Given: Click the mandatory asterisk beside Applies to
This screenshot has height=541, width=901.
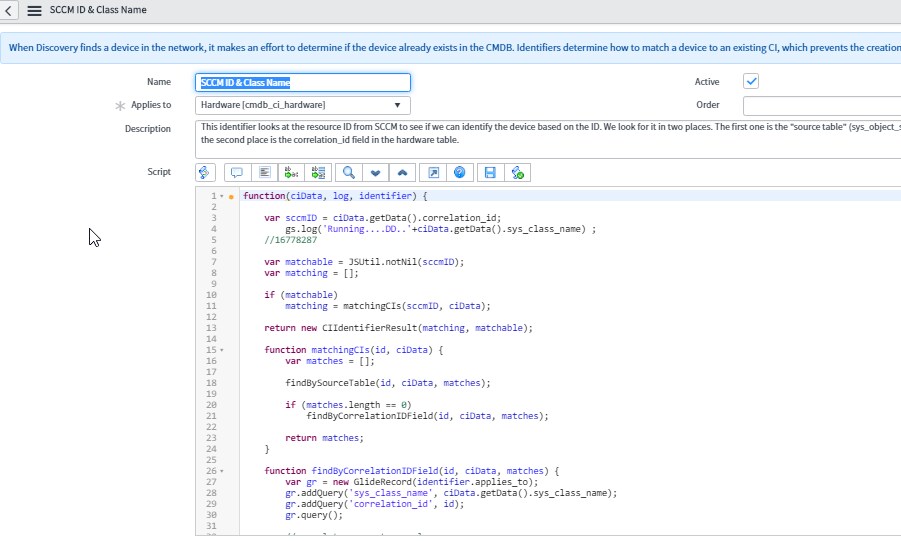Looking at the screenshot, I should [x=120, y=106].
